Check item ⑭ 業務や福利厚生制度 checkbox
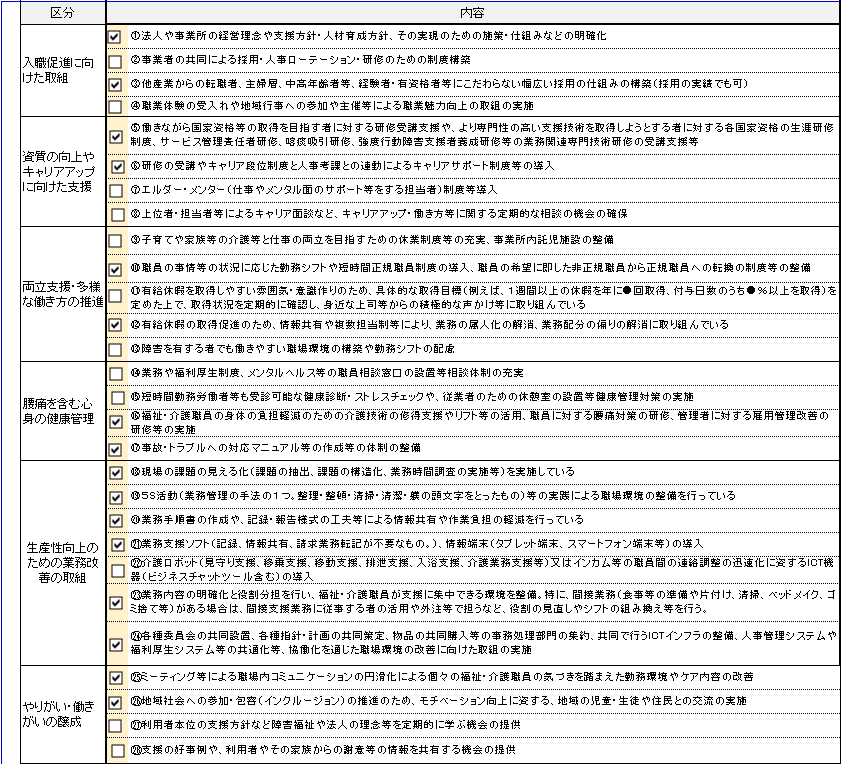The height and width of the screenshot is (765, 842). tap(115, 374)
